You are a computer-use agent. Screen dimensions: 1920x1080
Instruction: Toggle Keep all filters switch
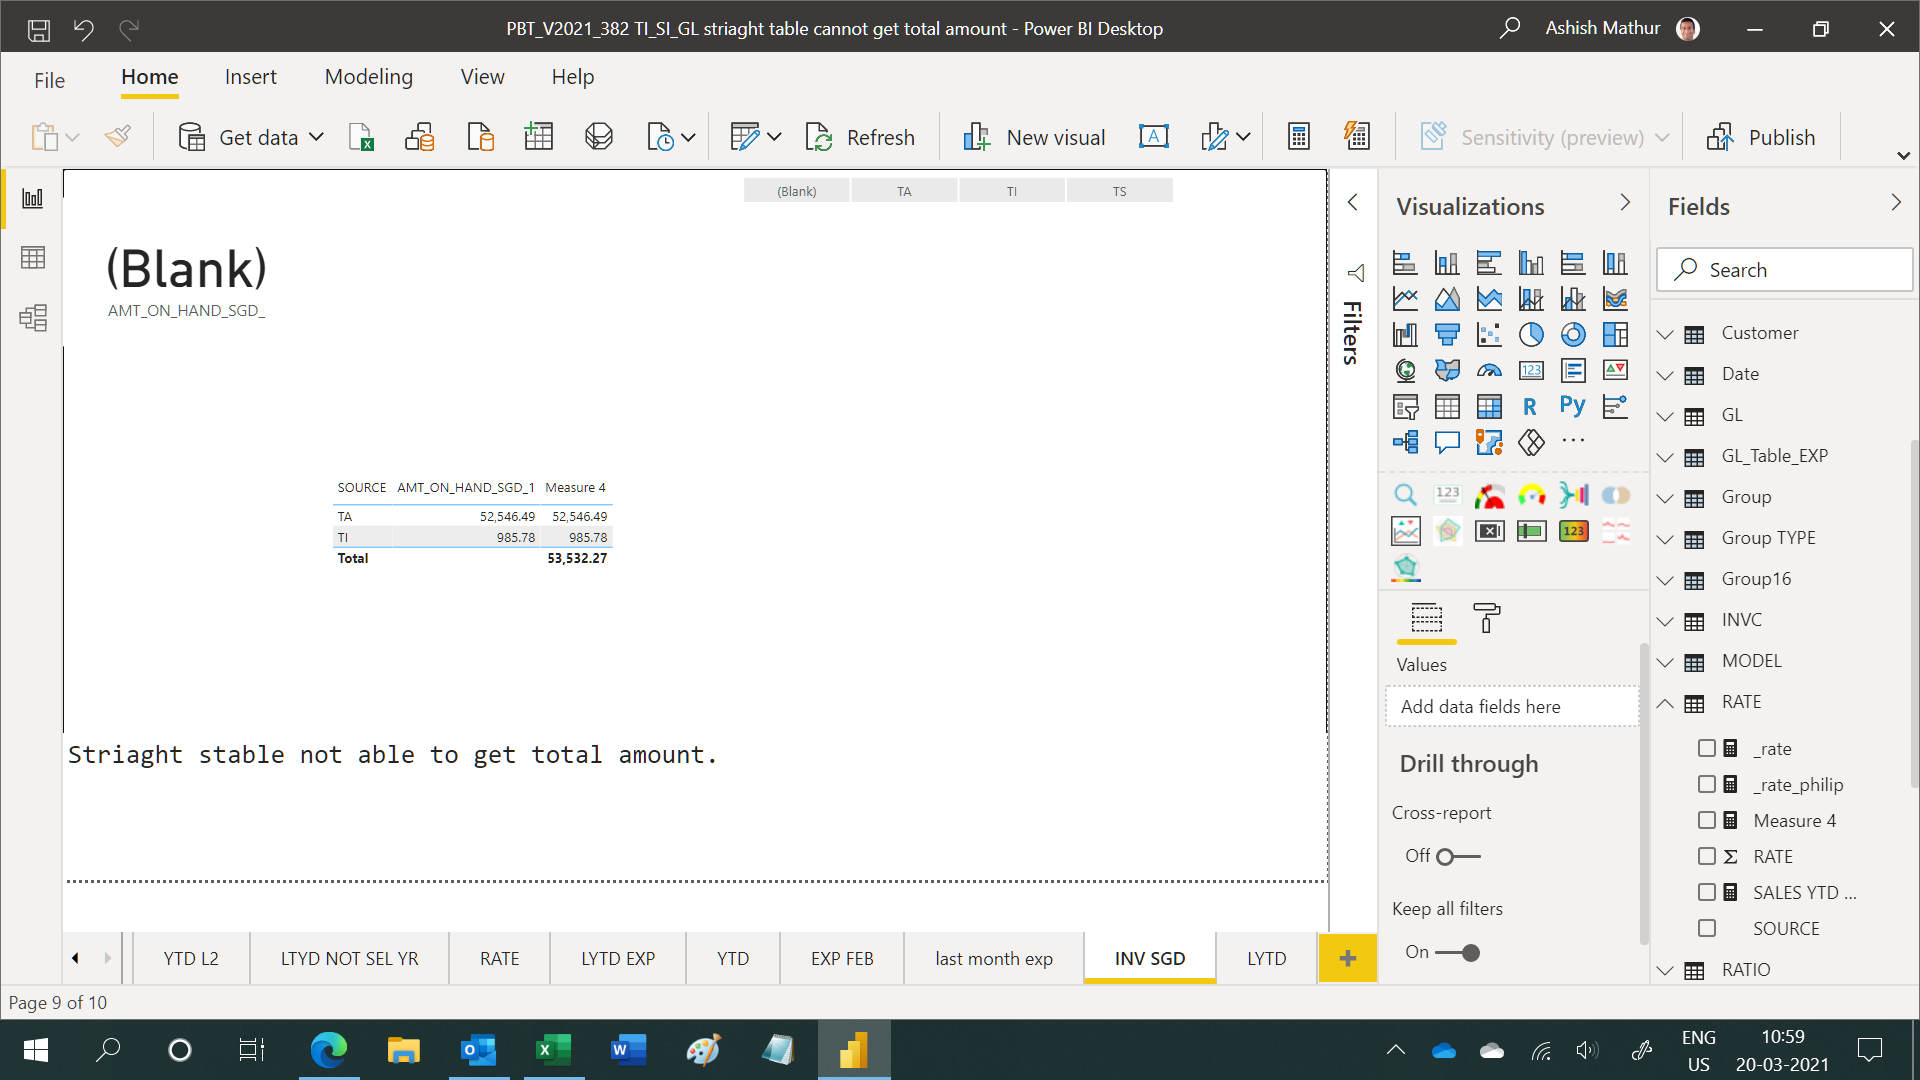(1458, 952)
